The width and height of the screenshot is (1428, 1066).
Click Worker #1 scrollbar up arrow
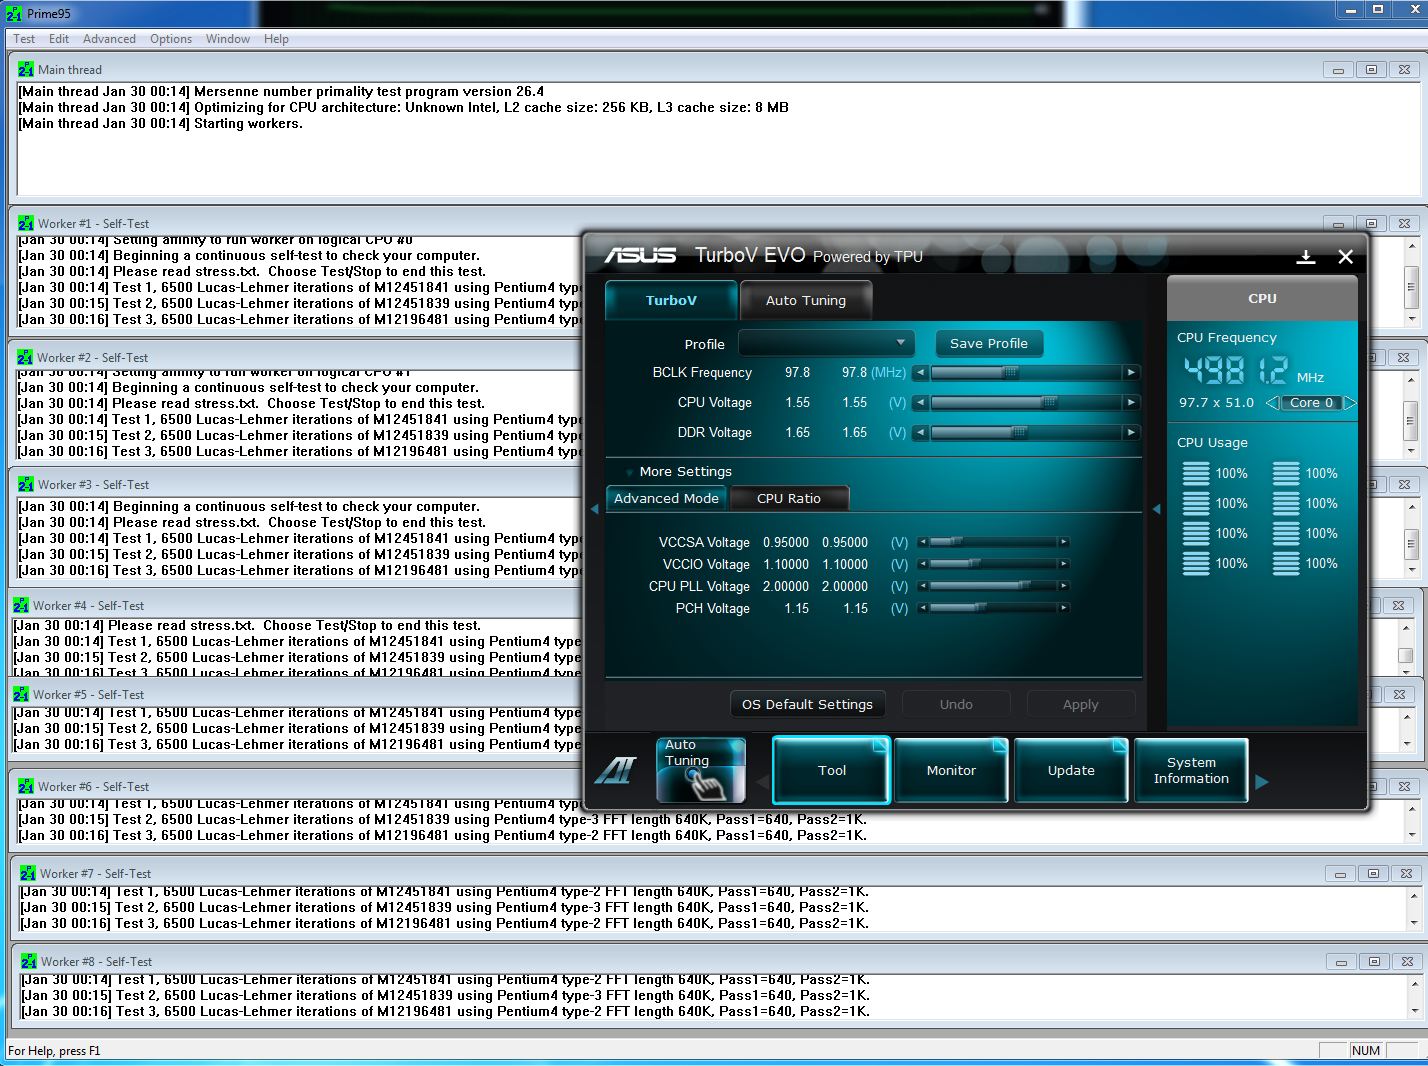(x=1412, y=245)
